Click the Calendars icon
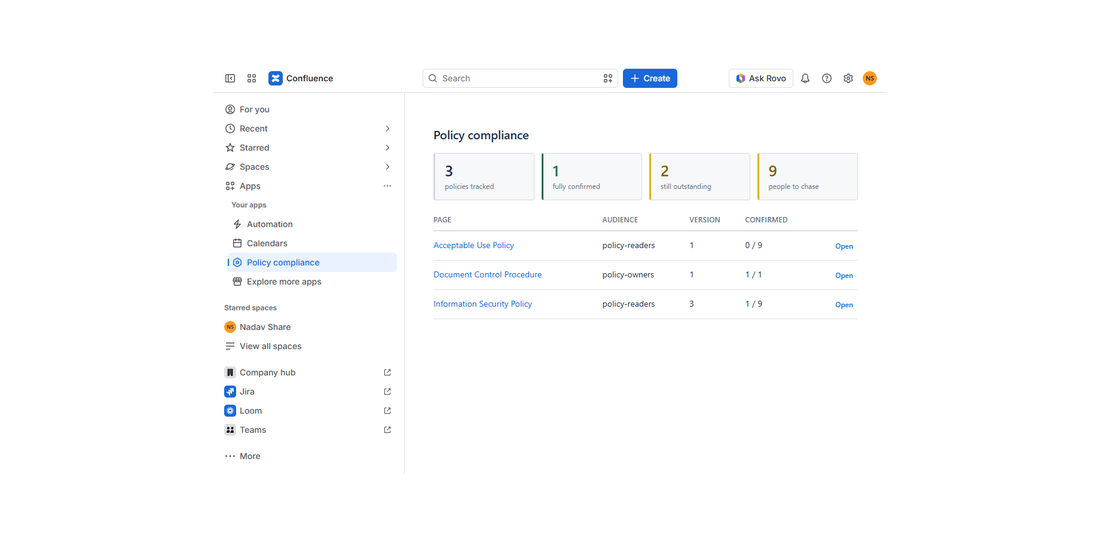 237,243
